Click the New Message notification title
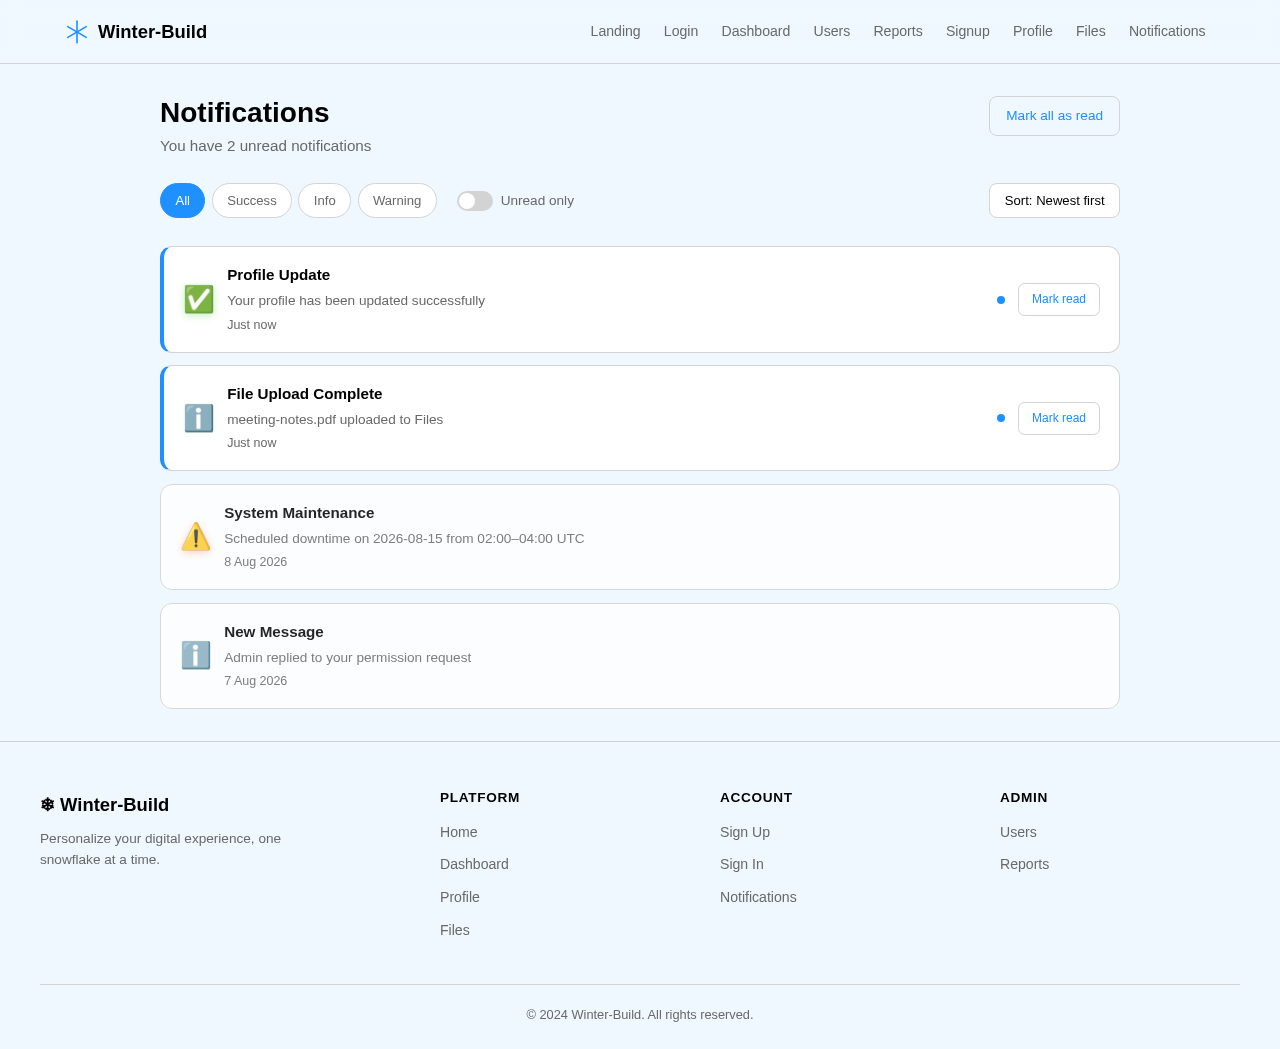The height and width of the screenshot is (1049, 1280). (274, 632)
